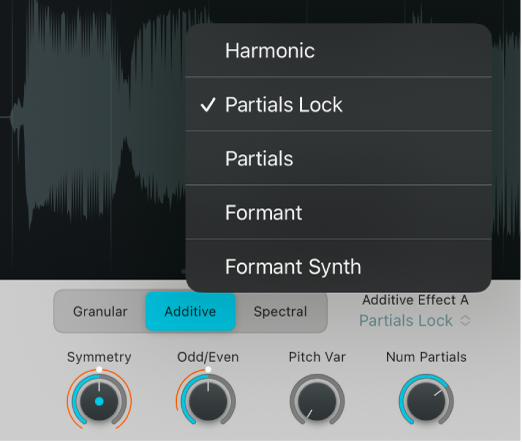Screen dimensions: 522x442
Task: Click the checkmark next to Partials Lock
Action: pos(208,105)
